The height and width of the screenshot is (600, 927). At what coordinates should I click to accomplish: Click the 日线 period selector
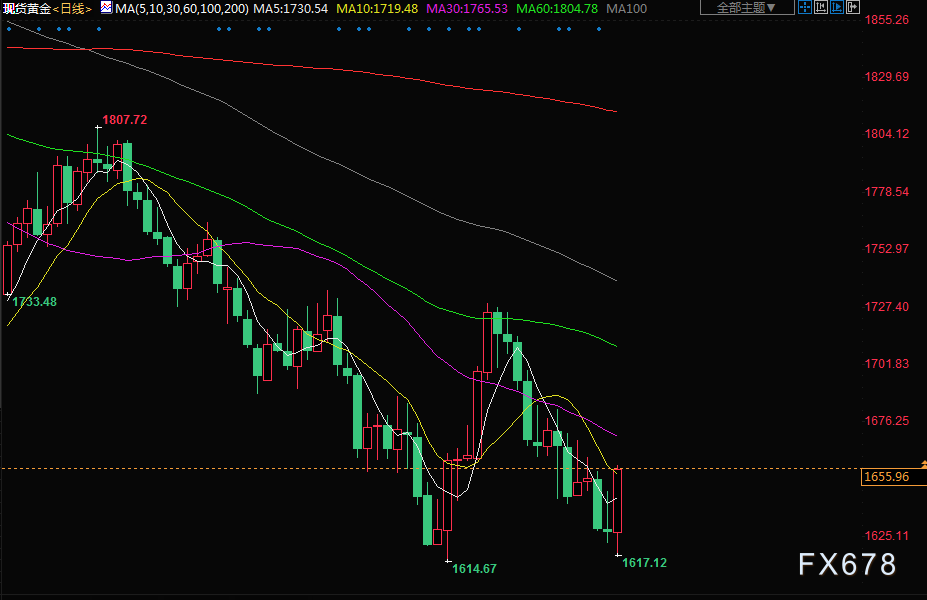tap(73, 9)
